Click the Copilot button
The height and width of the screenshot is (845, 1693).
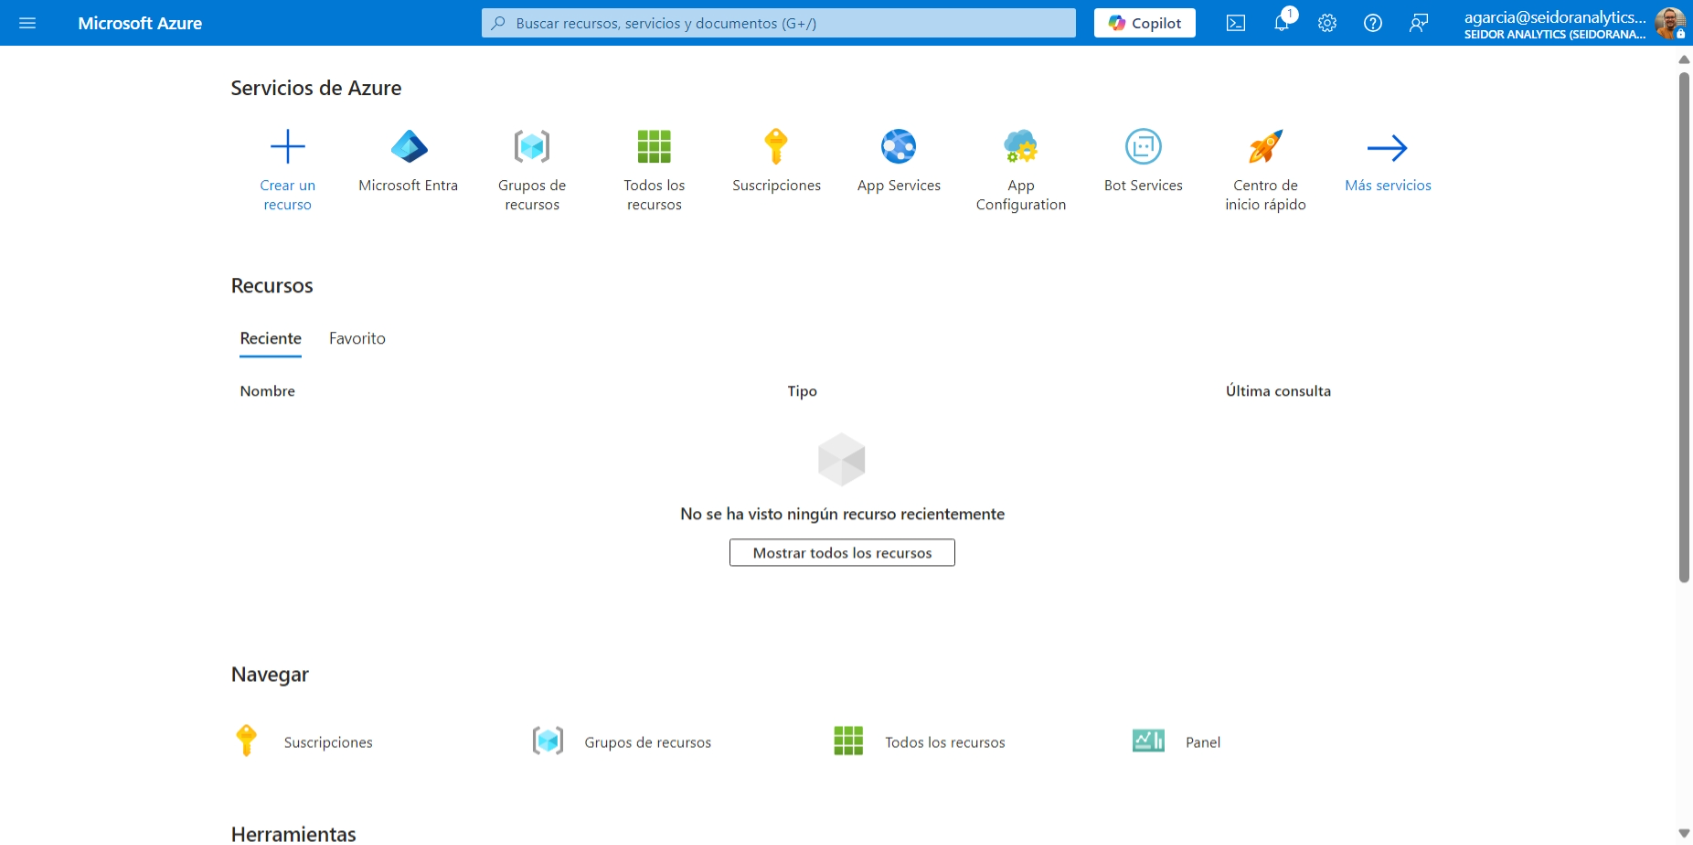tap(1144, 23)
